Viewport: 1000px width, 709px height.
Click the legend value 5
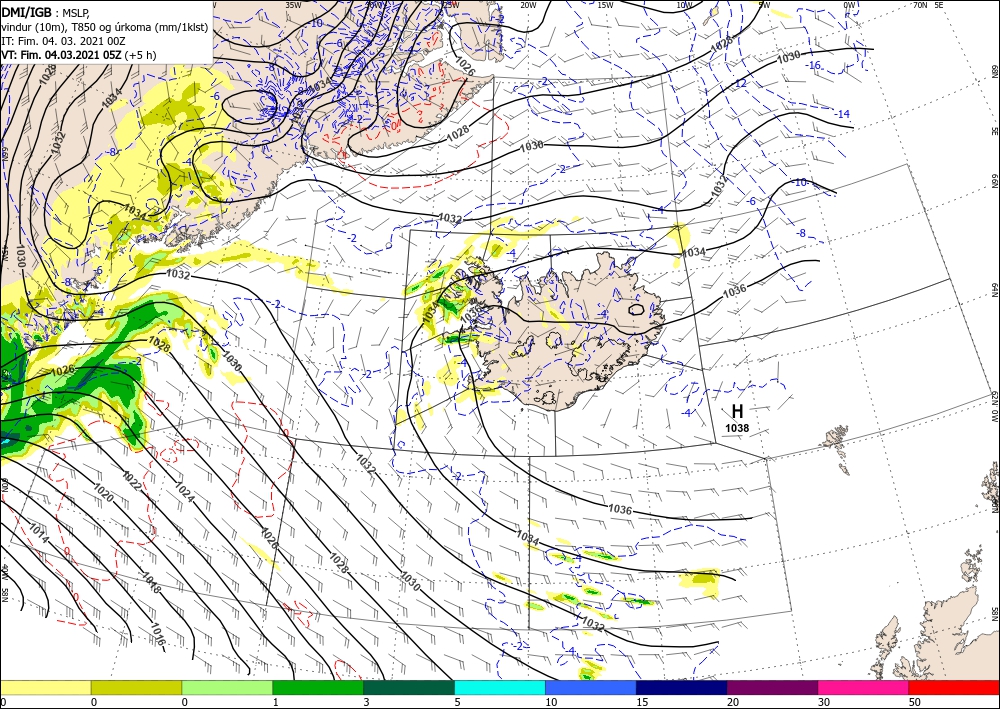click(x=455, y=702)
